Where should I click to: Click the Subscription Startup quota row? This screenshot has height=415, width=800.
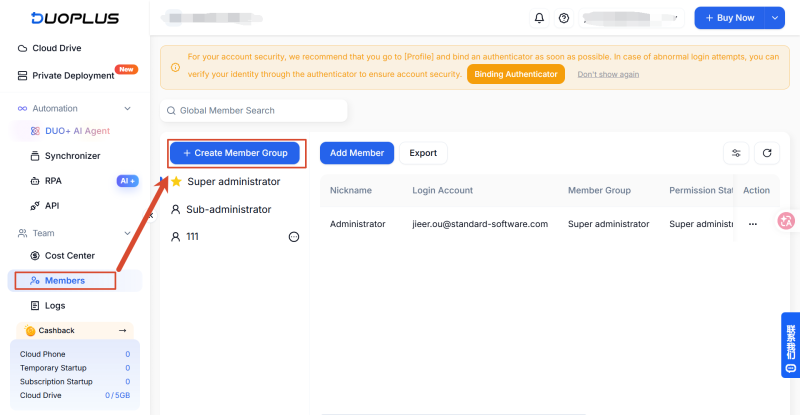75,382
